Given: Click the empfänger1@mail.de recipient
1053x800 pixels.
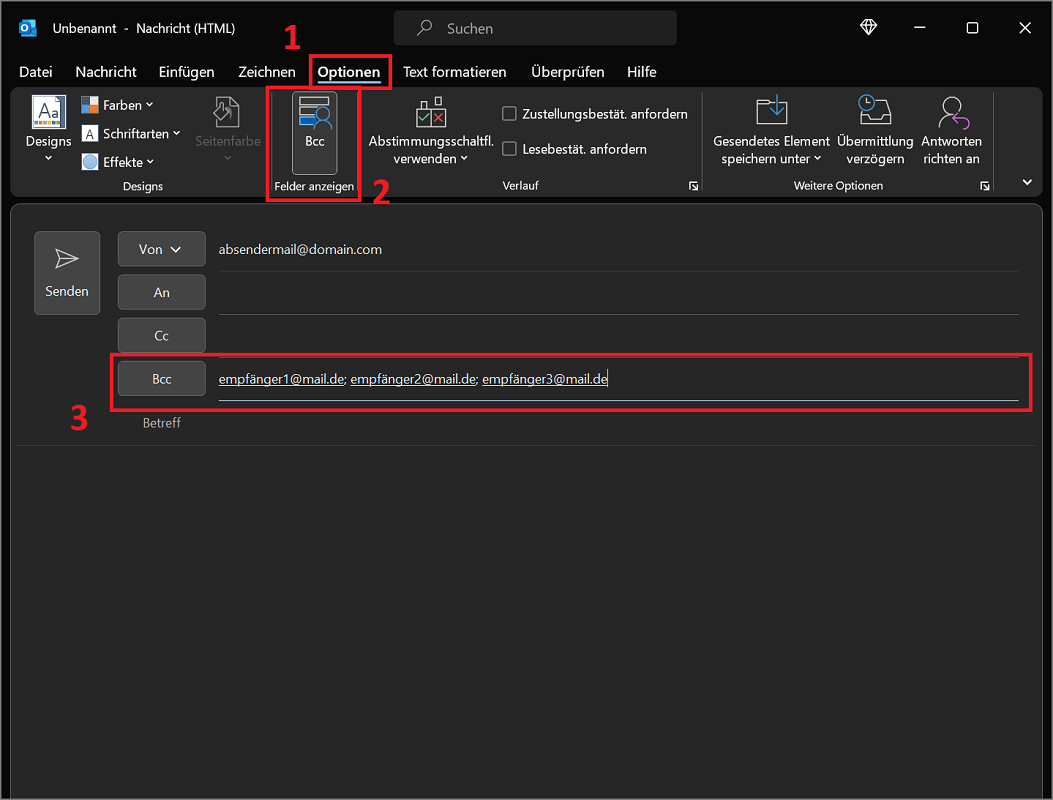Looking at the screenshot, I should pyautogui.click(x=281, y=379).
